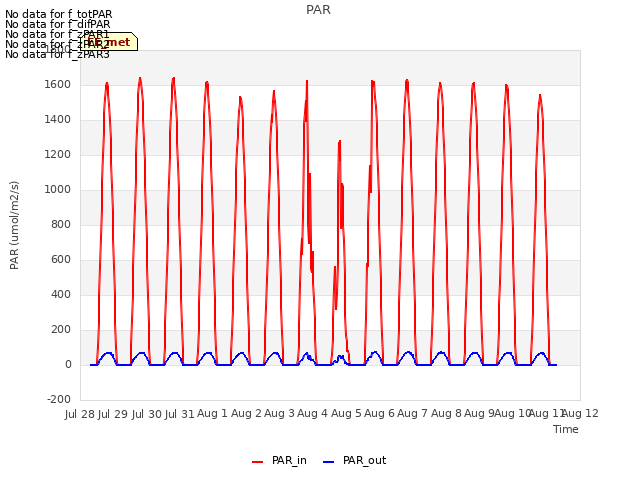
Task: Click the Jul 29 x-axis date label
Action: pyautogui.click(x=113, y=414)
